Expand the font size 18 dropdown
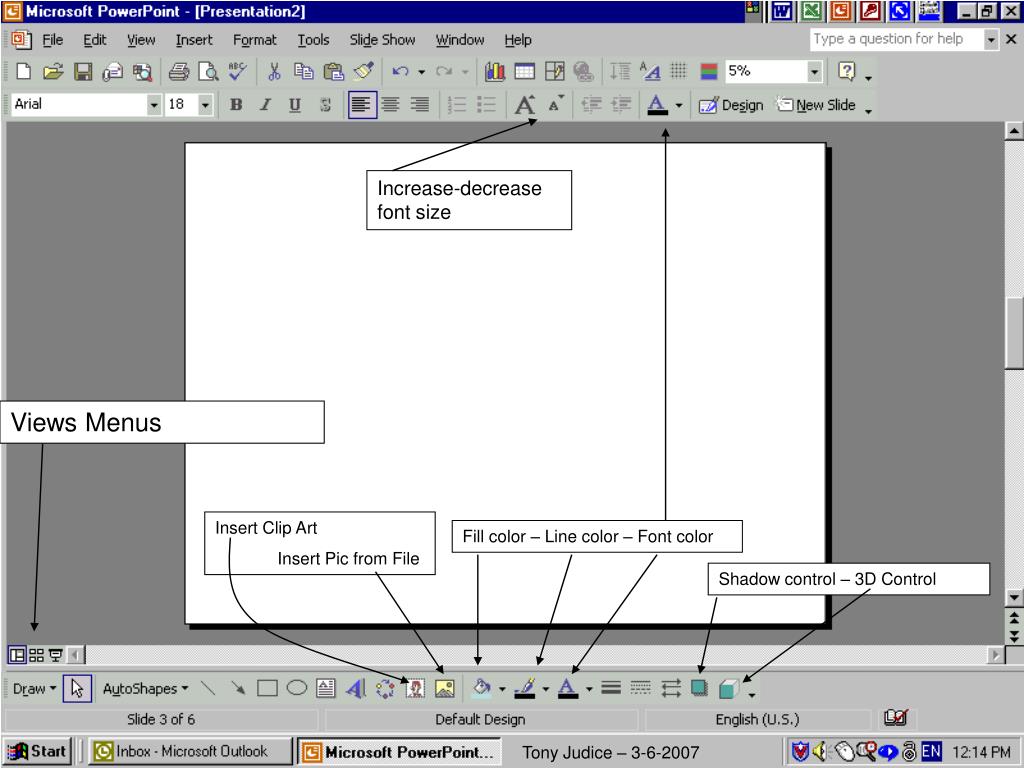This screenshot has height=768, width=1024. click(x=205, y=104)
